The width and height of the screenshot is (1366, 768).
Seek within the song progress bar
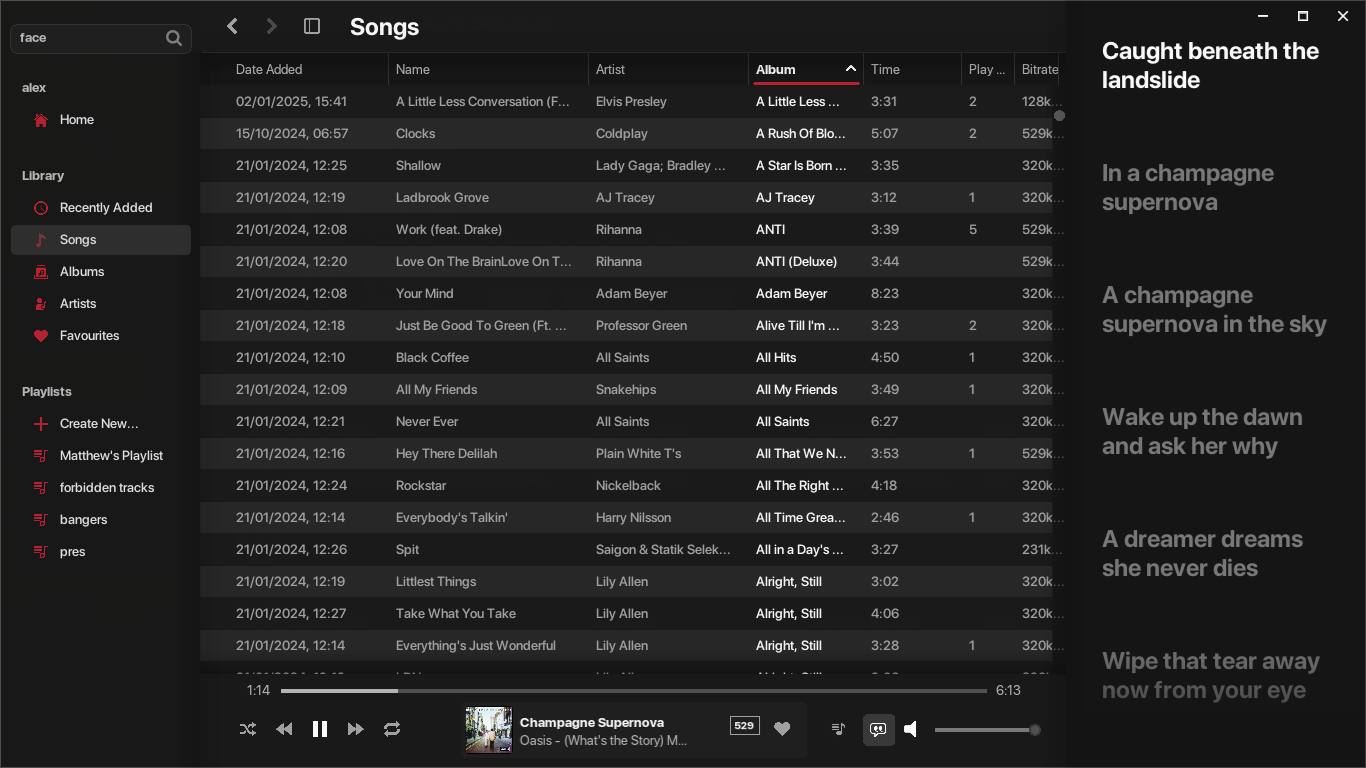pos(634,691)
